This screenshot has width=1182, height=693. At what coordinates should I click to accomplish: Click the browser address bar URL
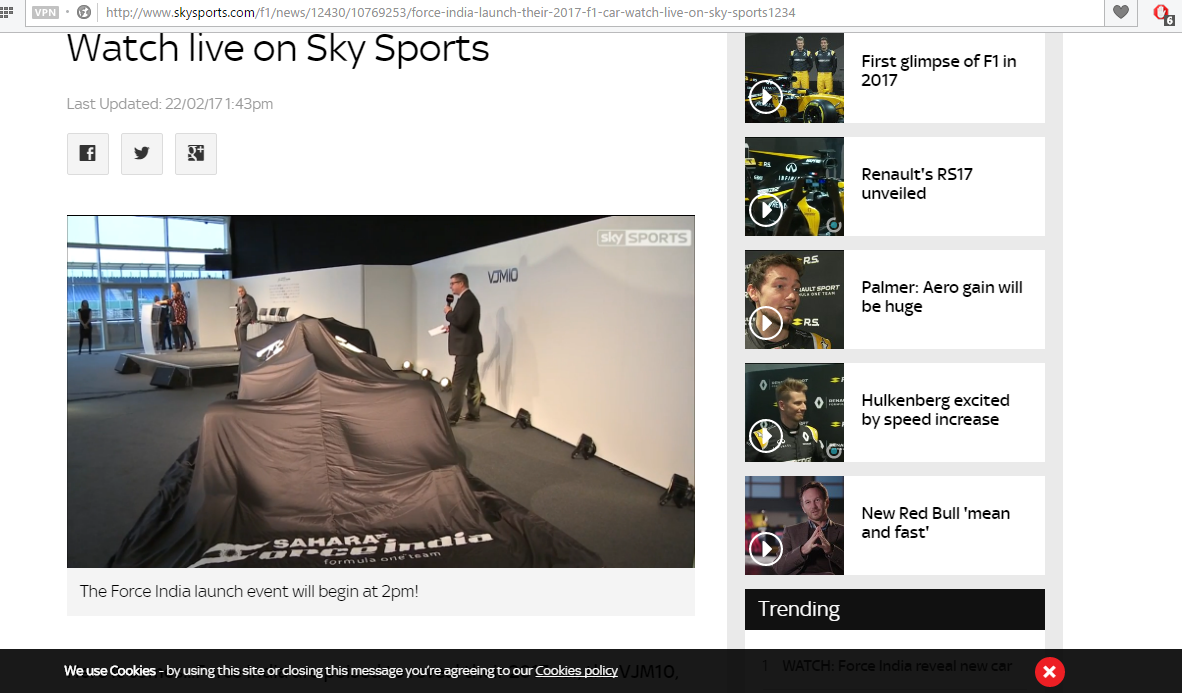click(451, 12)
